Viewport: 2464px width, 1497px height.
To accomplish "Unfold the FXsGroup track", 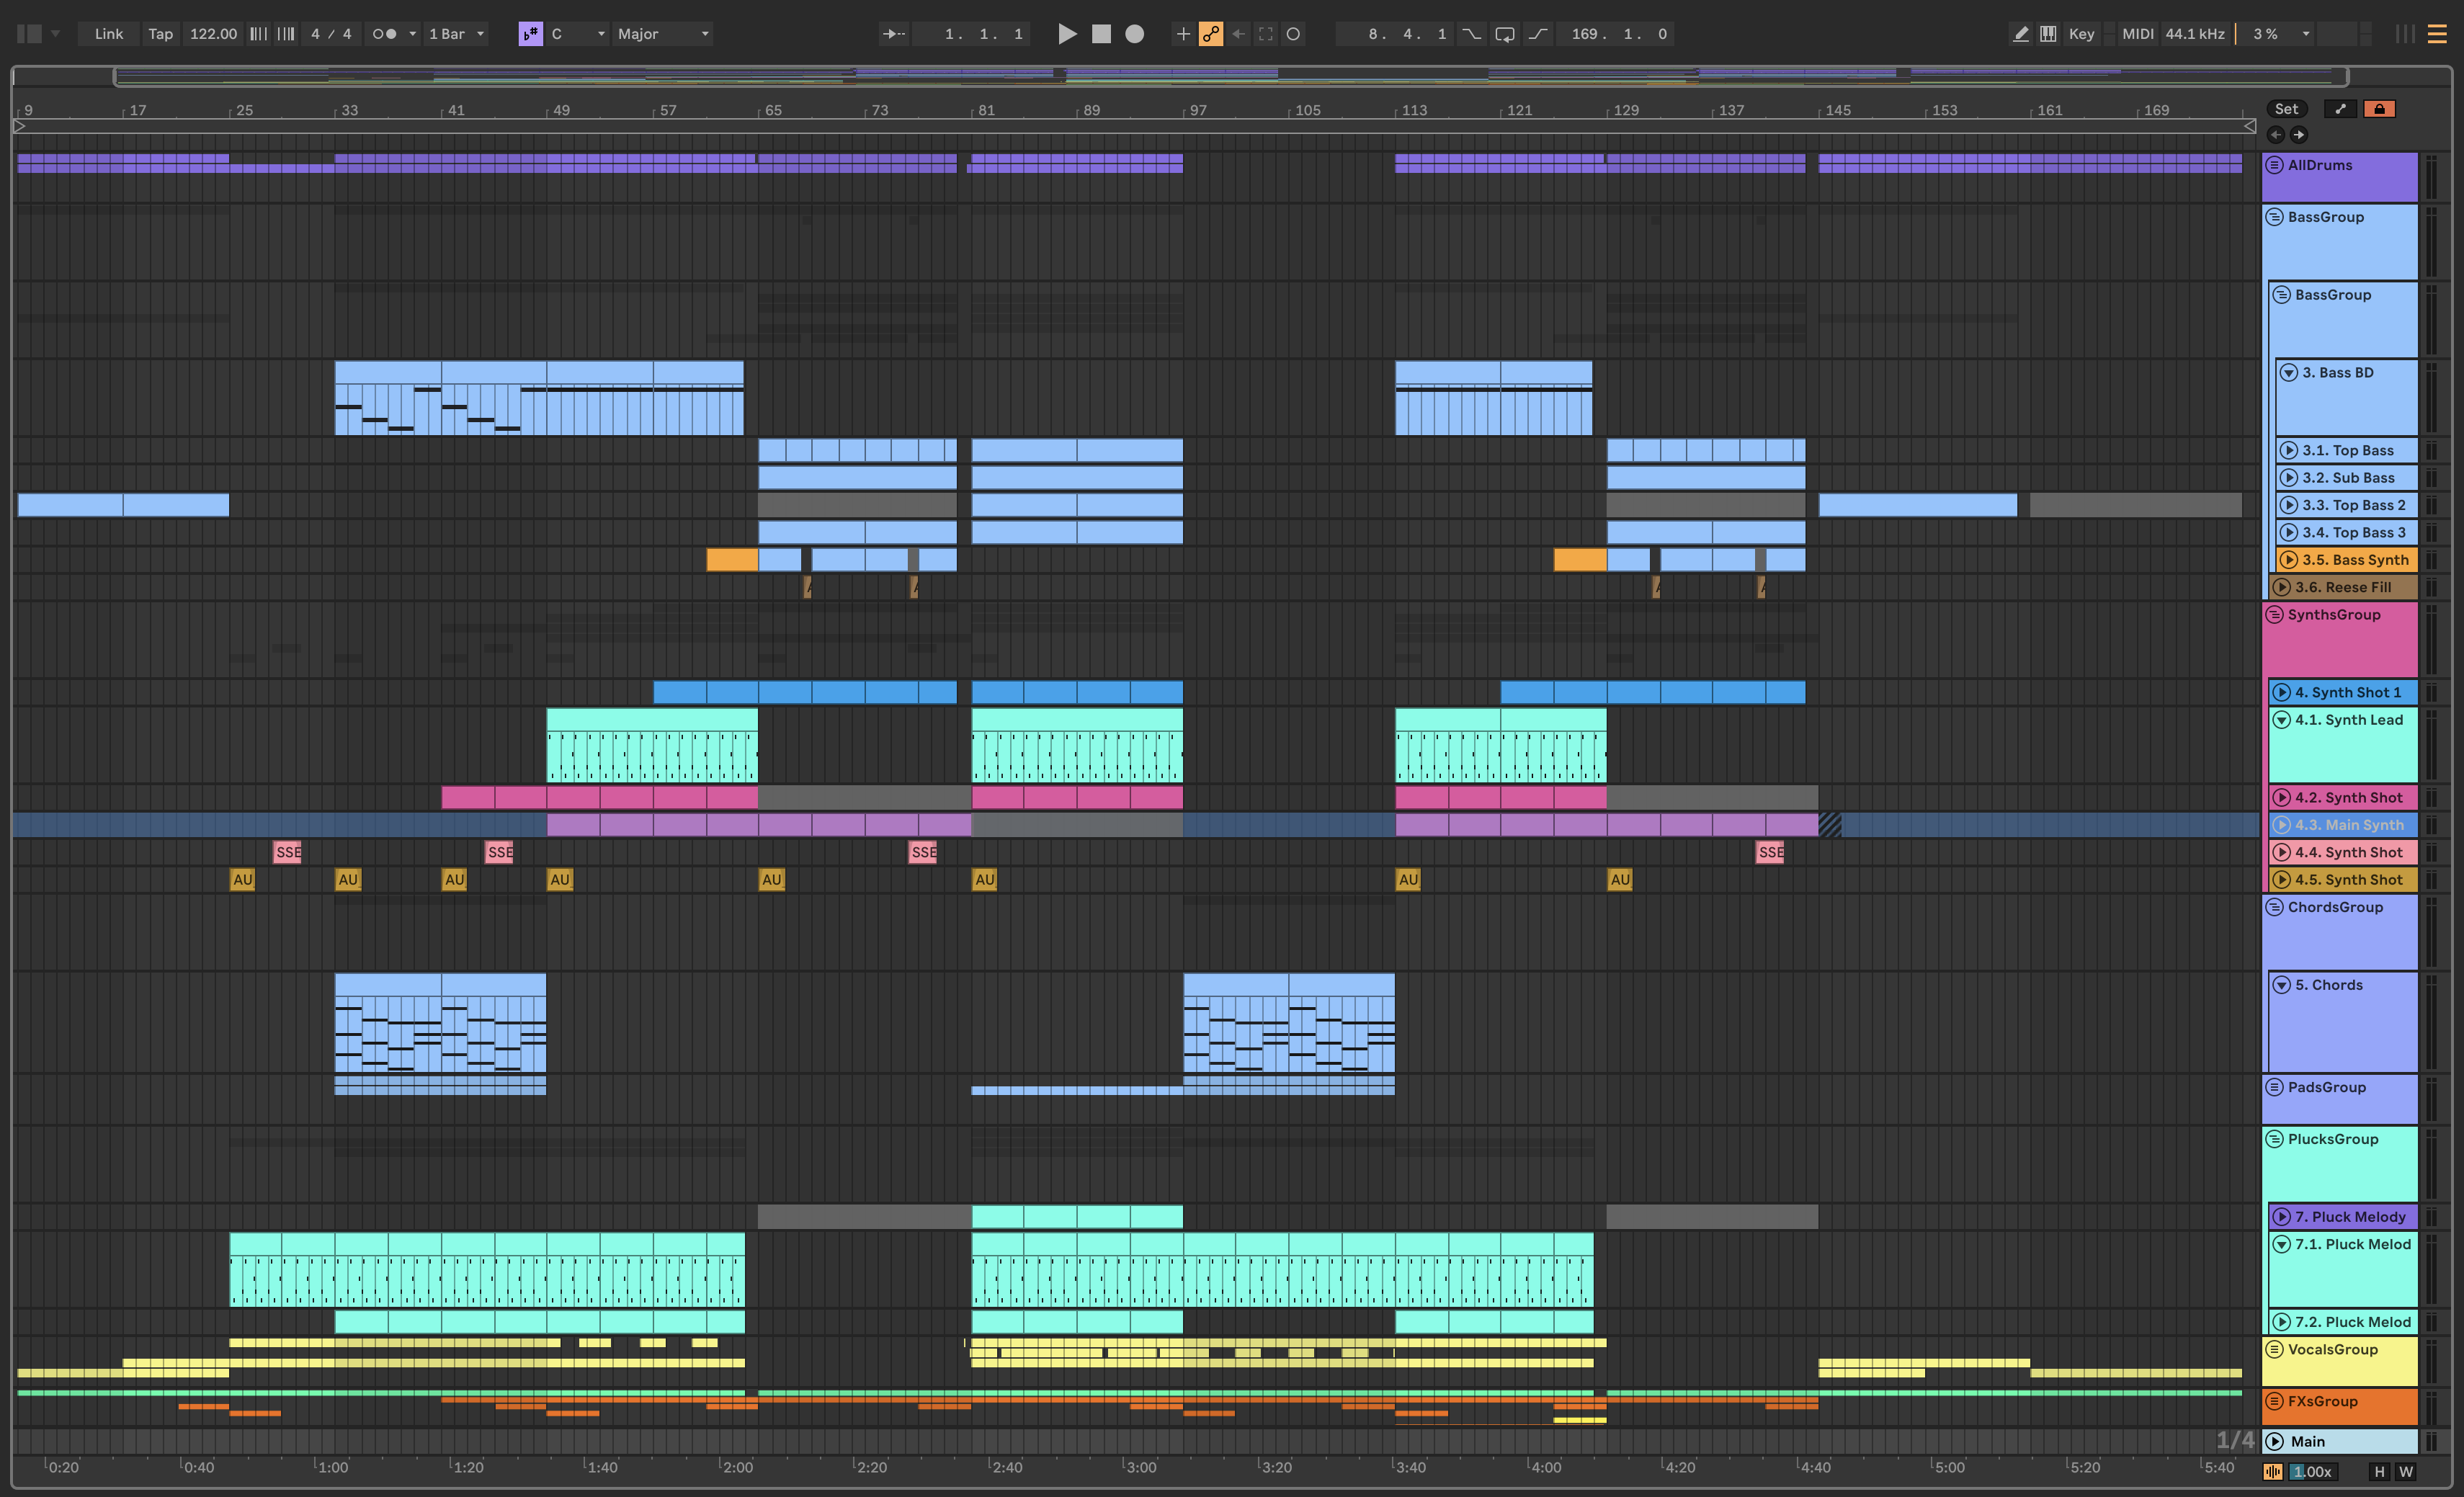I will click(2274, 1401).
